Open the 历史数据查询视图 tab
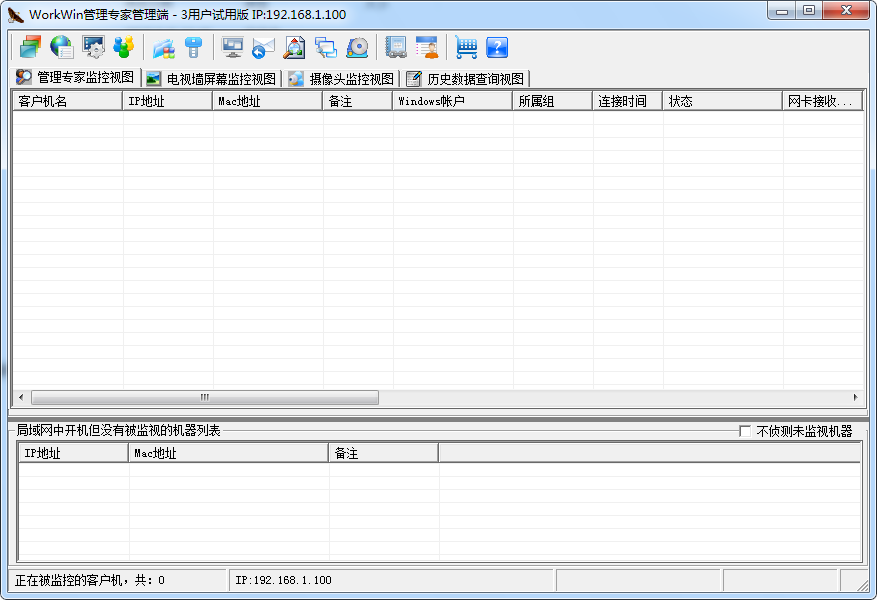Image resolution: width=877 pixels, height=600 pixels. [466, 78]
